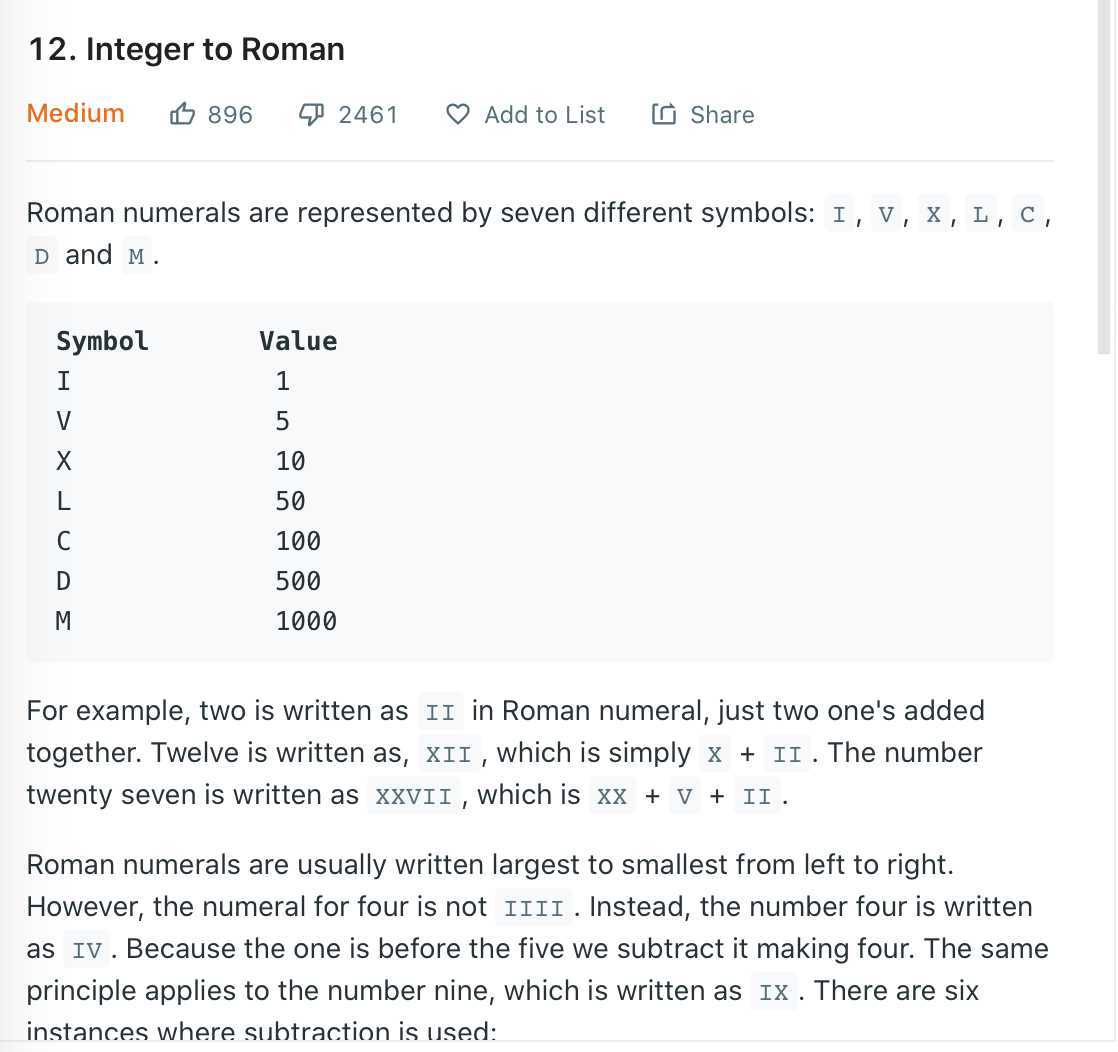Click the IIII inline code snippet
Image resolution: width=1118 pixels, height=1052 pixels.
tap(533, 908)
